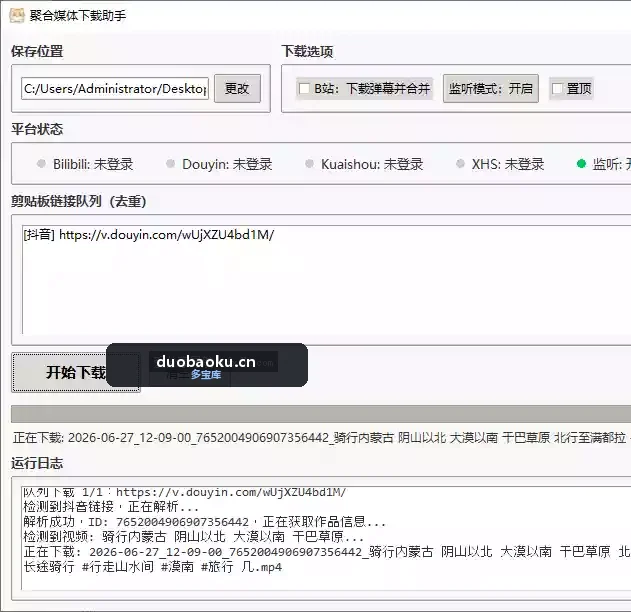This screenshot has width=631, height=612.
Task: Click the 正在下载 log line in 运行日志
Action: click(327, 552)
